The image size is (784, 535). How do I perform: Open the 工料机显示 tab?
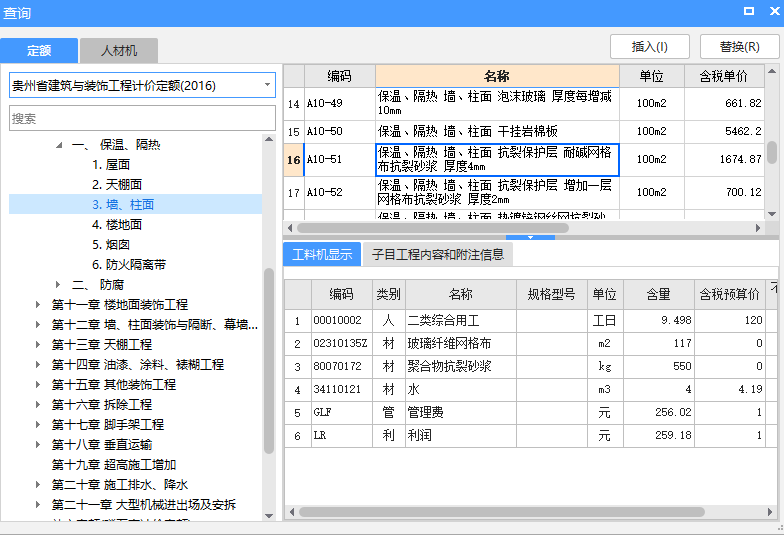tap(322, 254)
